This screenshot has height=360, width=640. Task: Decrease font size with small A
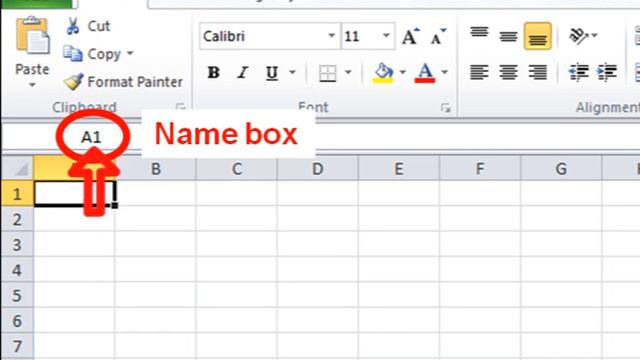(x=438, y=36)
